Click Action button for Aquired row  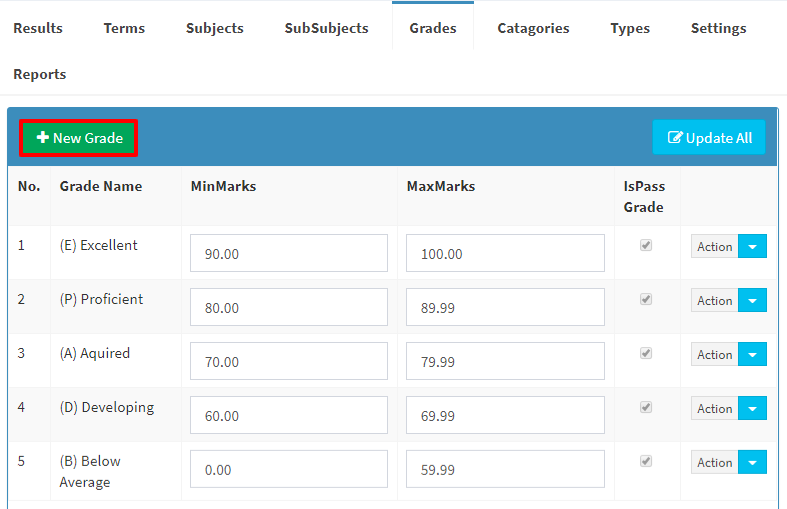tap(714, 354)
